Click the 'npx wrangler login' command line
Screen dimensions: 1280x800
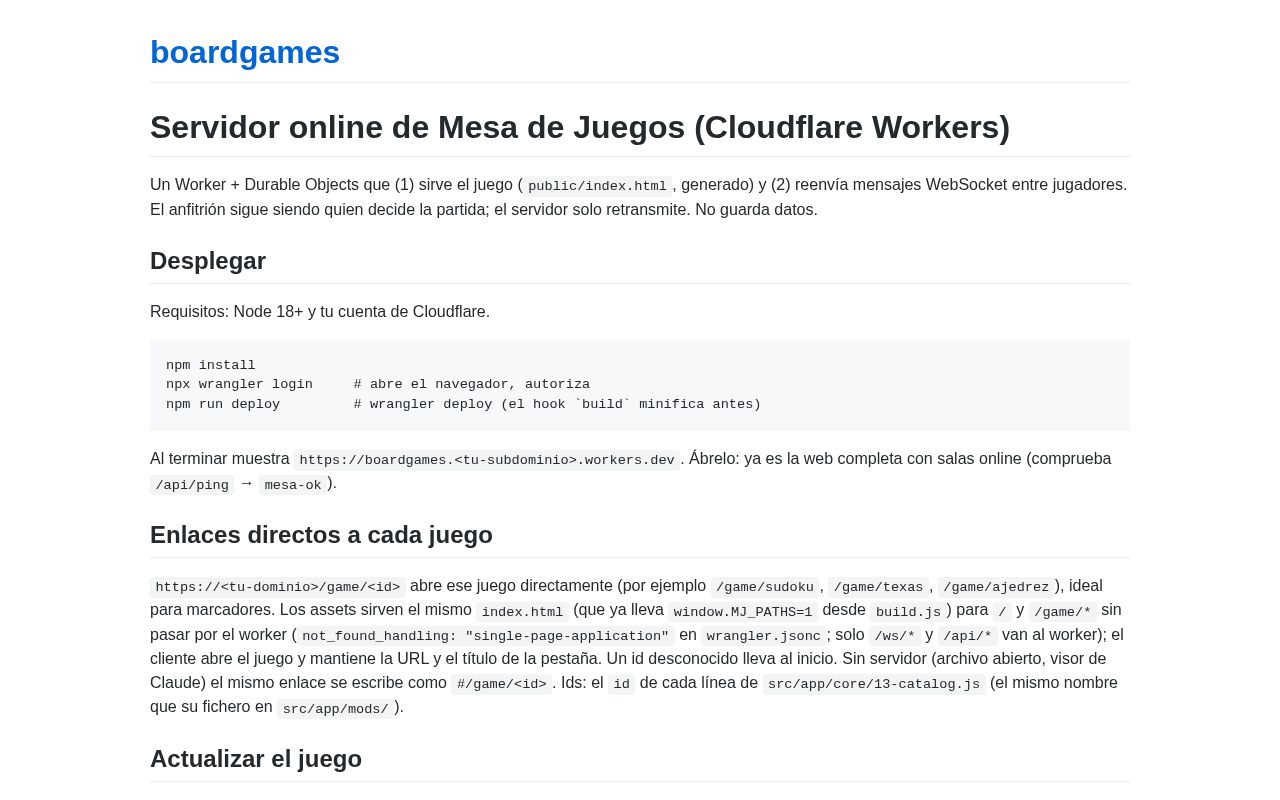tap(239, 385)
